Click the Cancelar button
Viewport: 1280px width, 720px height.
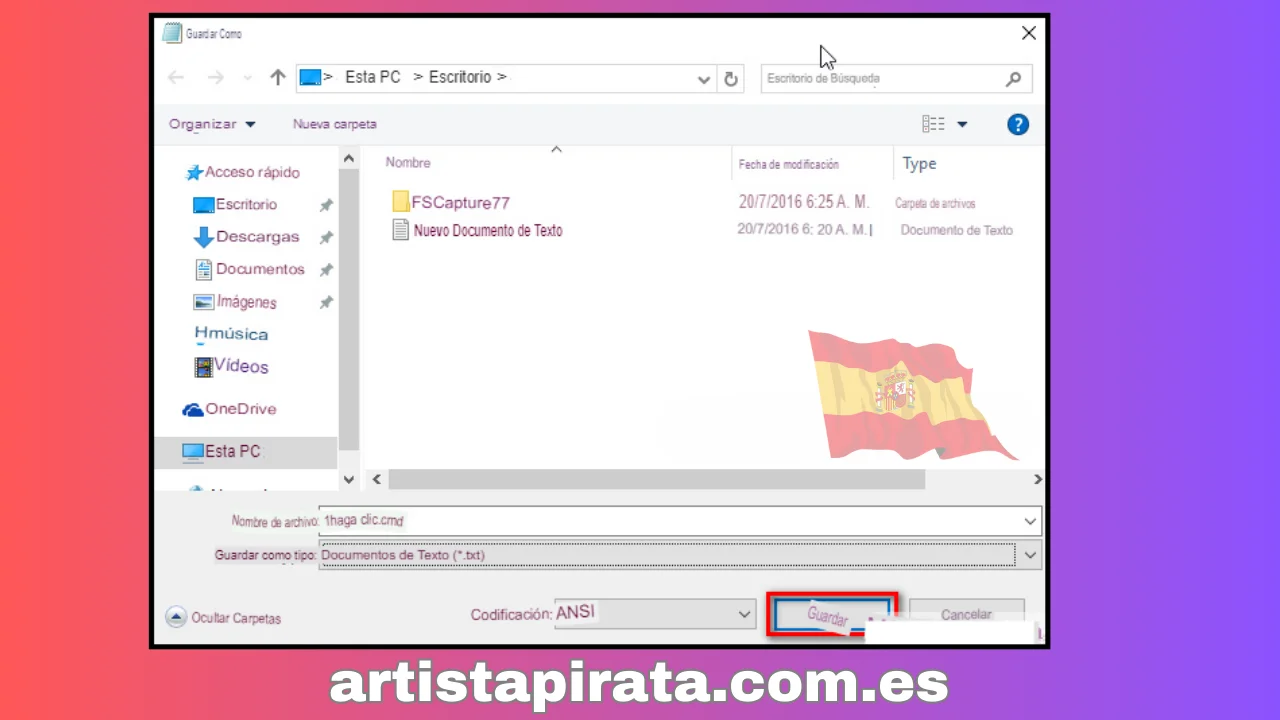pyautogui.click(x=966, y=614)
